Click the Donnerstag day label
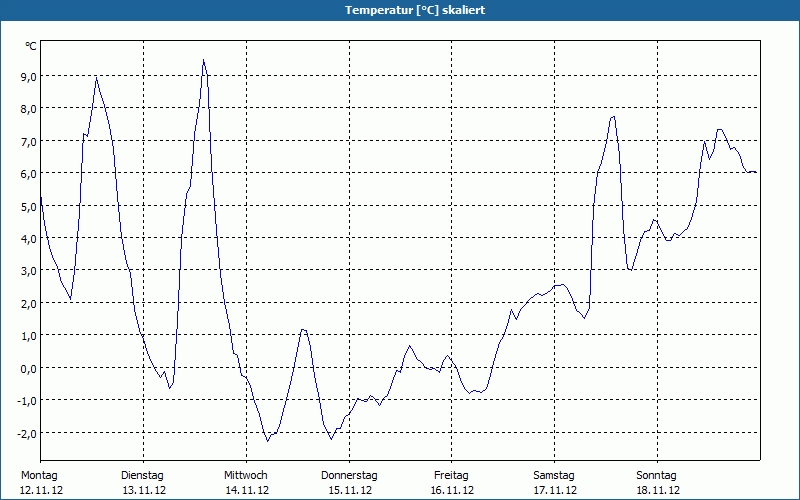The width and height of the screenshot is (800, 500). [349, 476]
